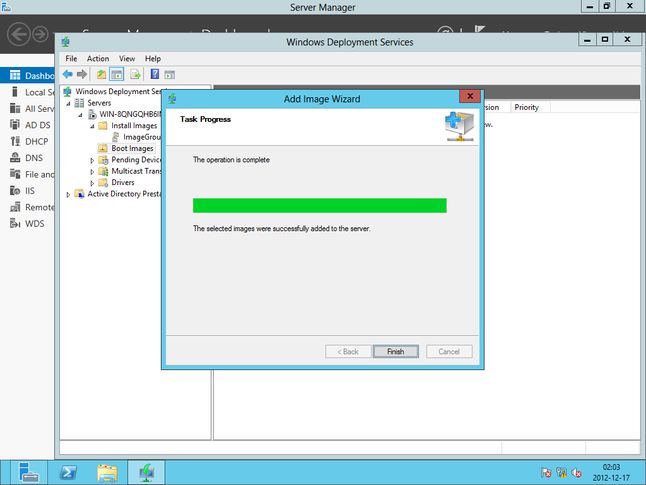The image size is (646, 485).
Task: Expand the Multicast Transmissions node
Action: [x=92, y=172]
